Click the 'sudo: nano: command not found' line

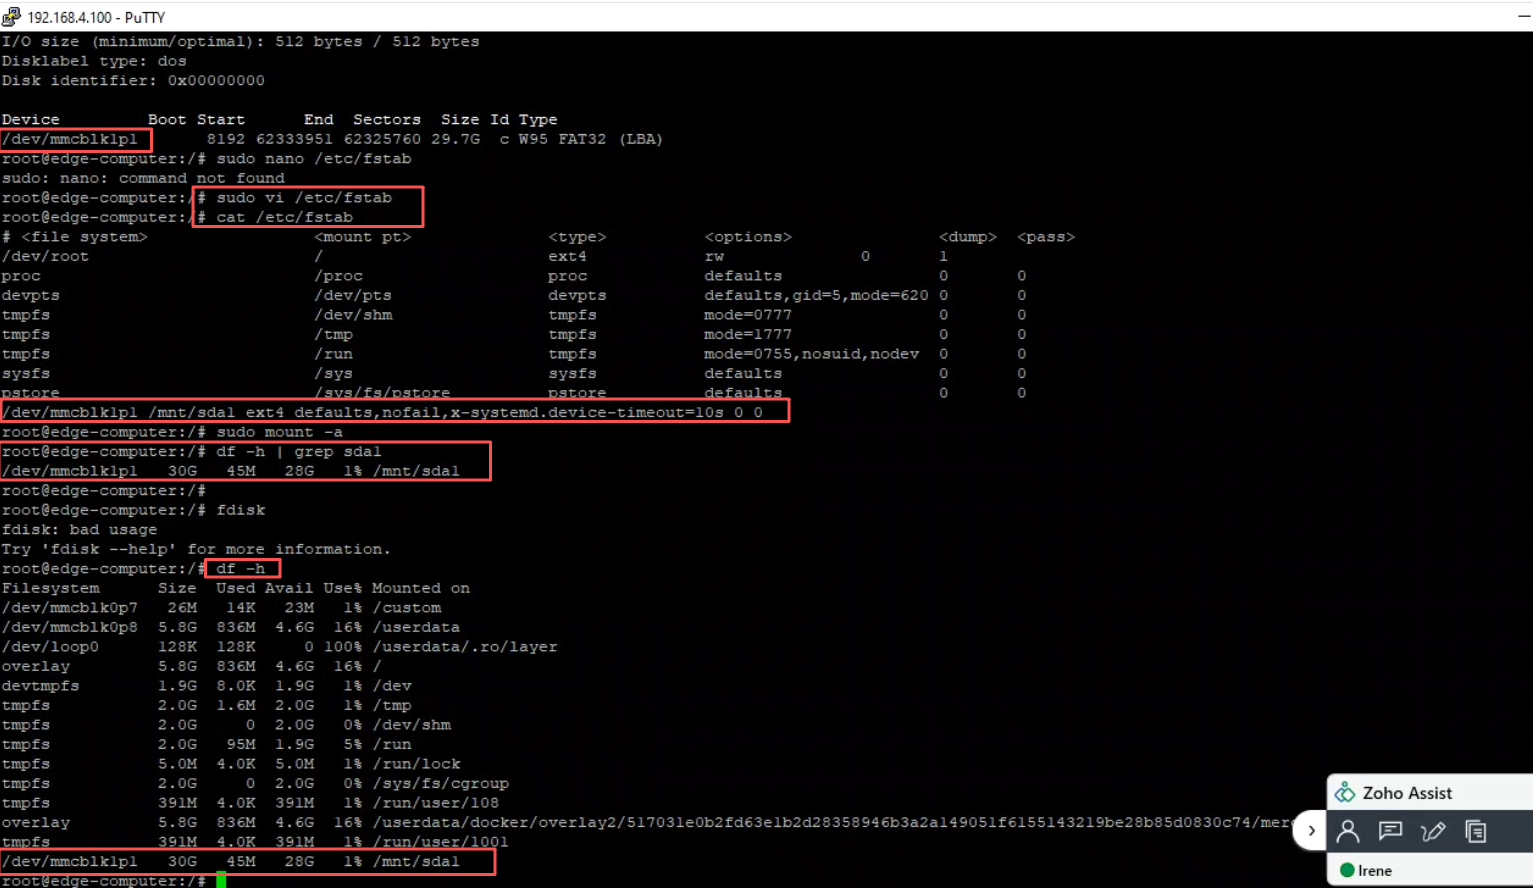coord(143,178)
